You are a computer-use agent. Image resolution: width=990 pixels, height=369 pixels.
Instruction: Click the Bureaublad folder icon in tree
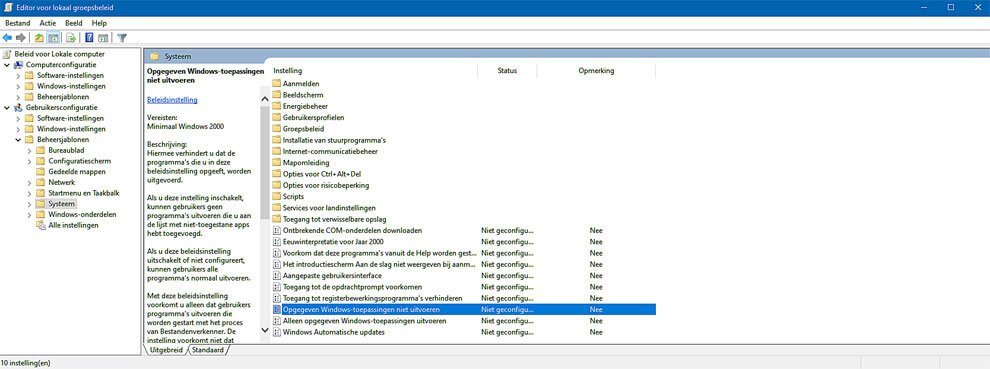tap(41, 150)
